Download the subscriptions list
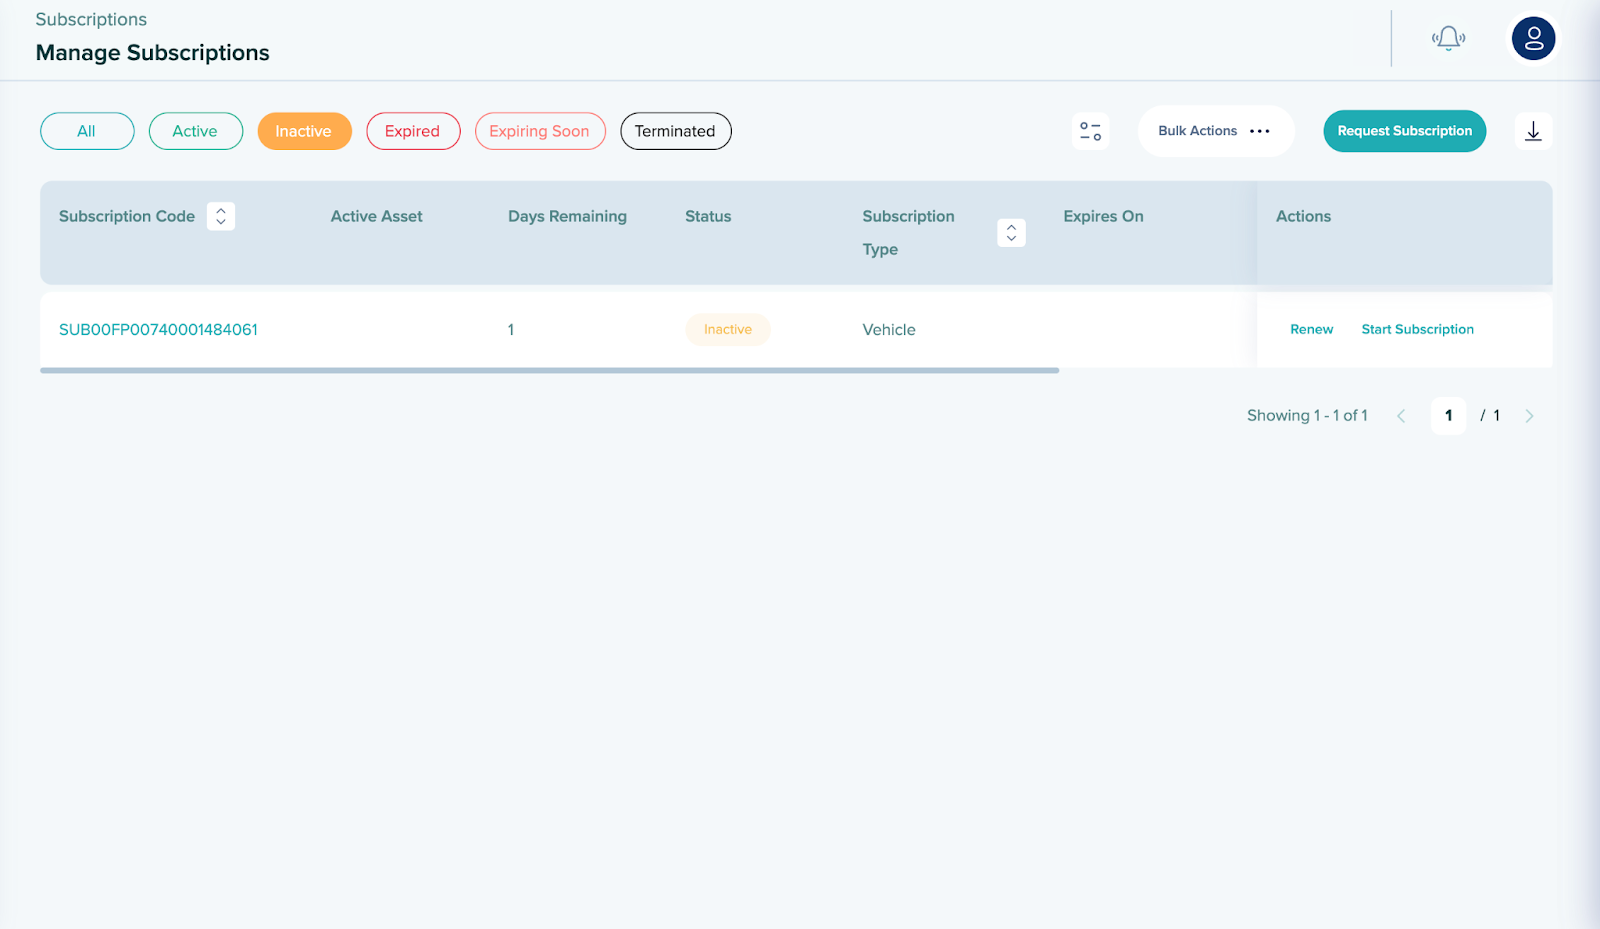Screen dimensions: 1600x929 click(1533, 131)
